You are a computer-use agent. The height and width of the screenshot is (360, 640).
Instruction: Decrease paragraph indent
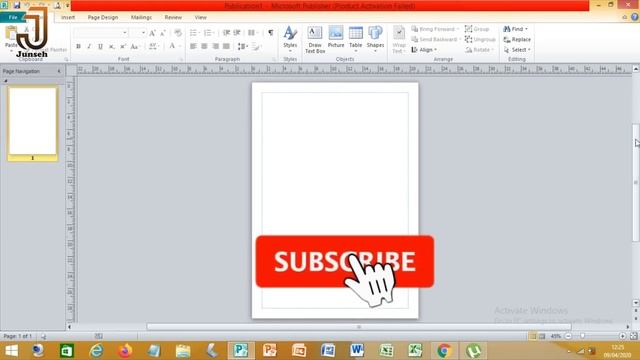[x=226, y=33]
